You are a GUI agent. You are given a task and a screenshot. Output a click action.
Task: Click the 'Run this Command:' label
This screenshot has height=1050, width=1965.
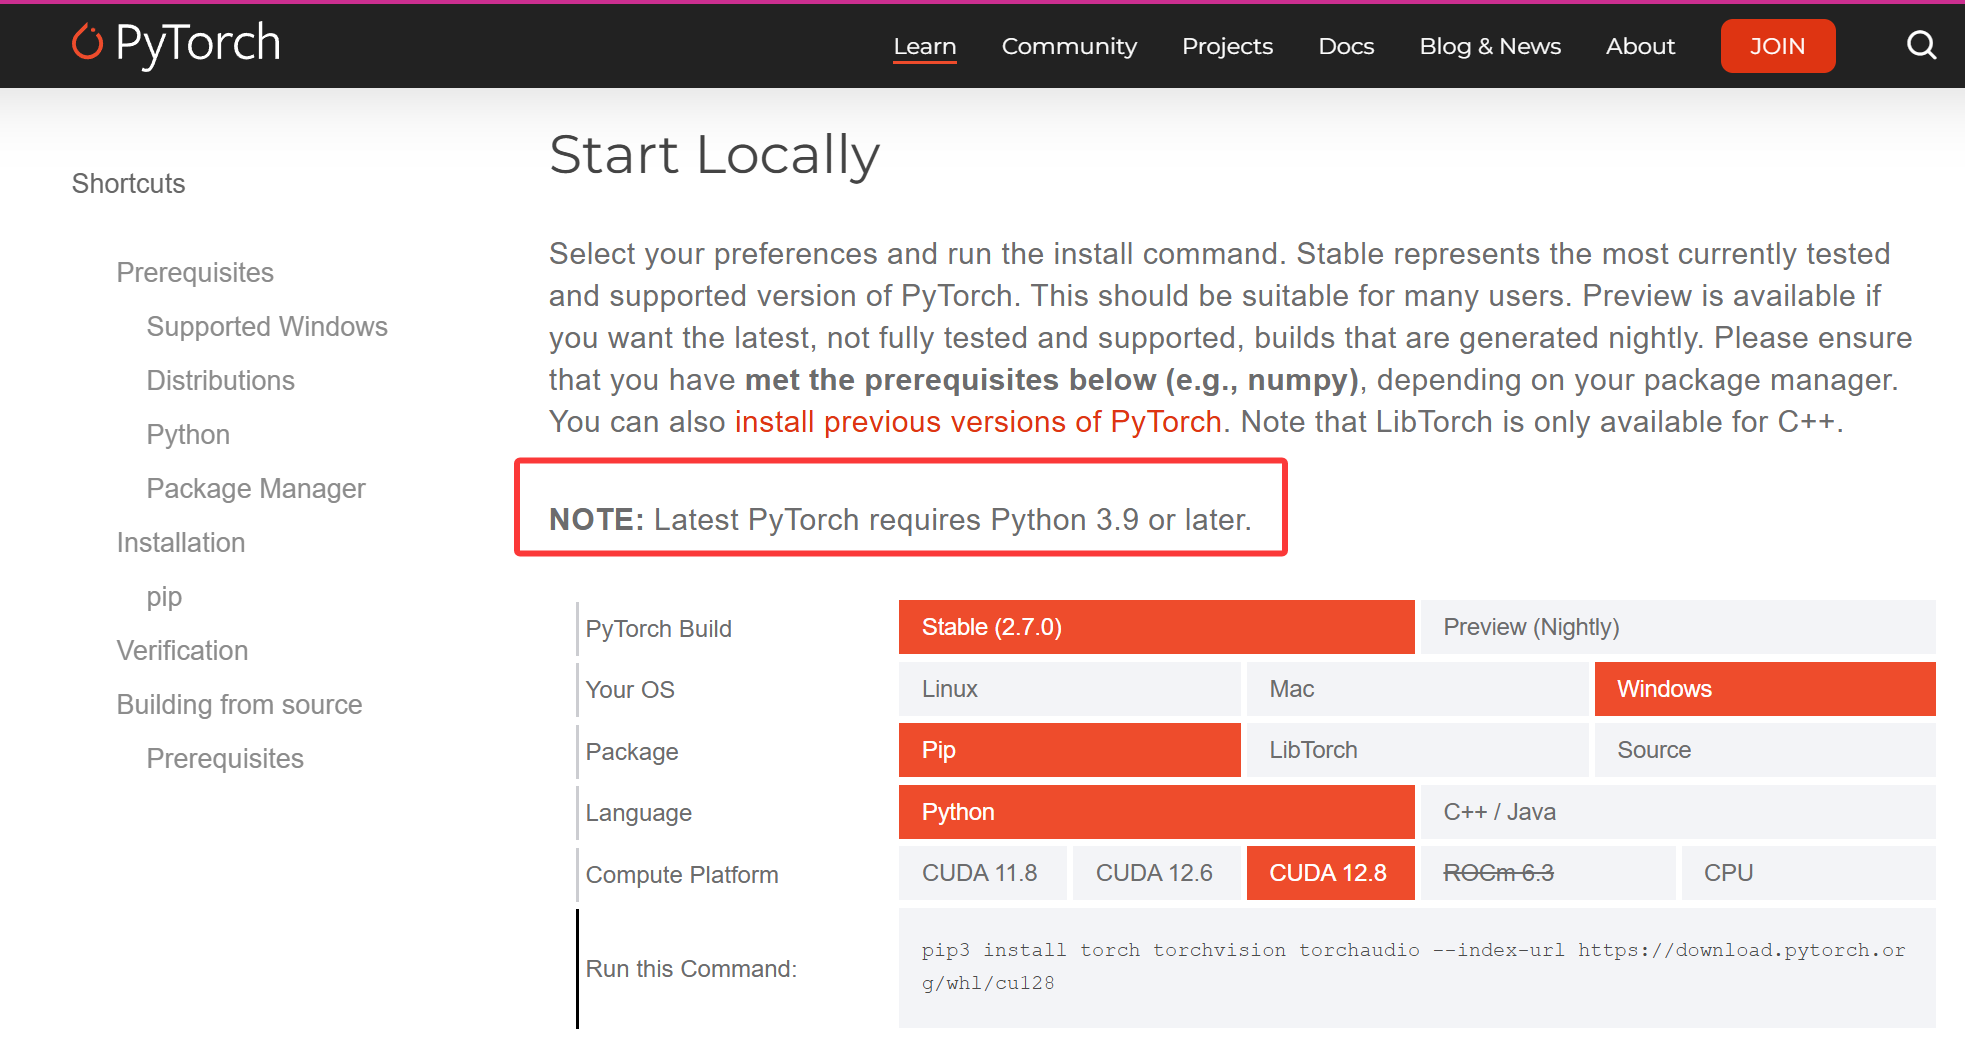[690, 969]
